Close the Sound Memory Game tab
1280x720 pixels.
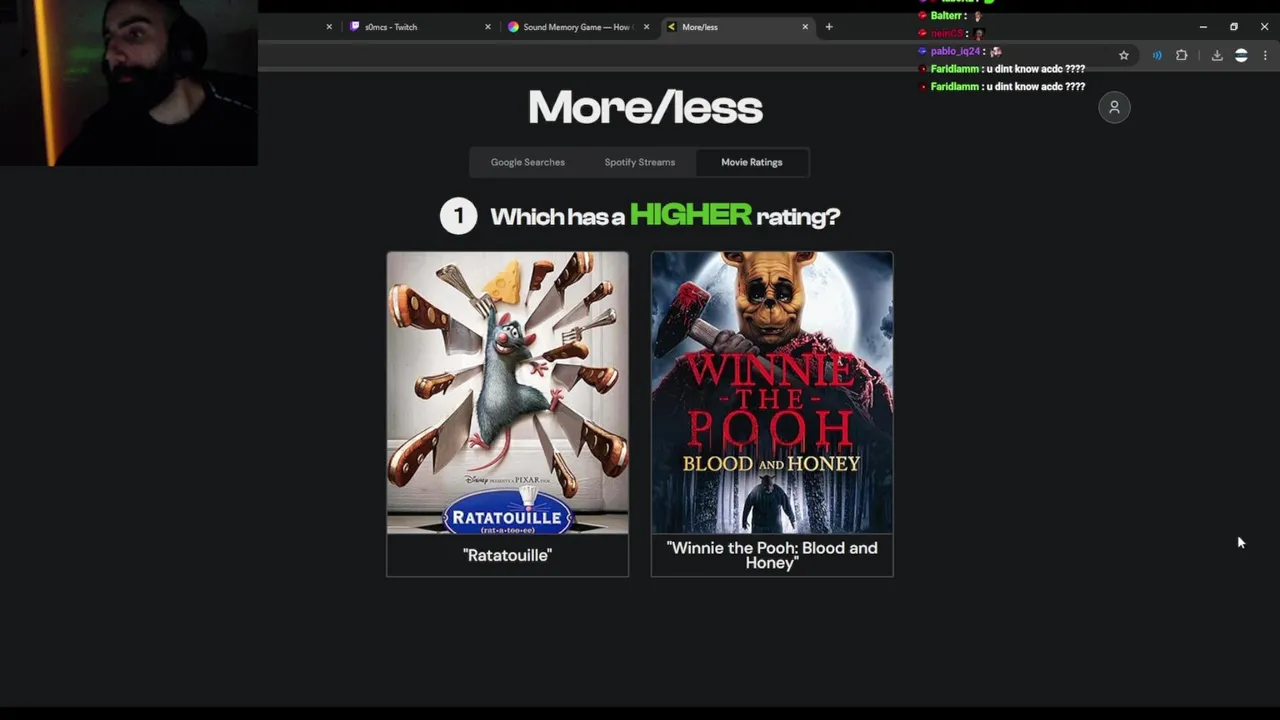pos(646,27)
